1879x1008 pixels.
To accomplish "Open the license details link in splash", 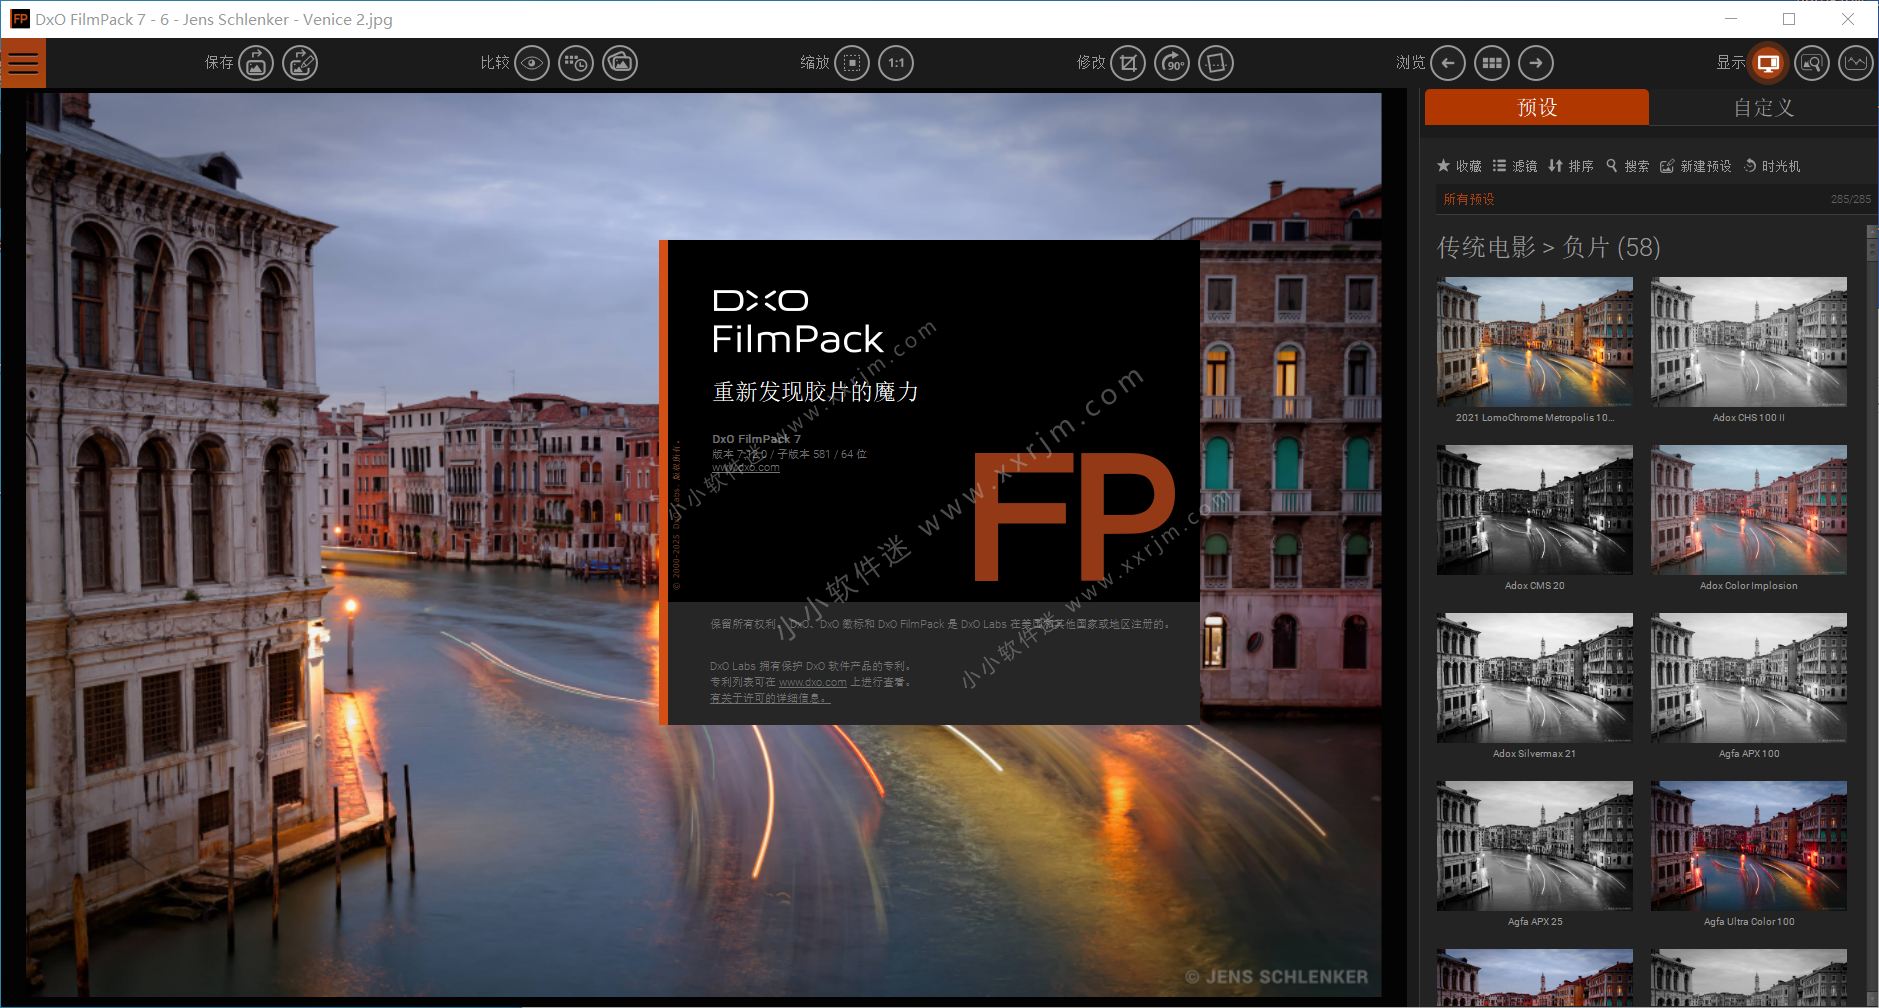I will coord(769,698).
